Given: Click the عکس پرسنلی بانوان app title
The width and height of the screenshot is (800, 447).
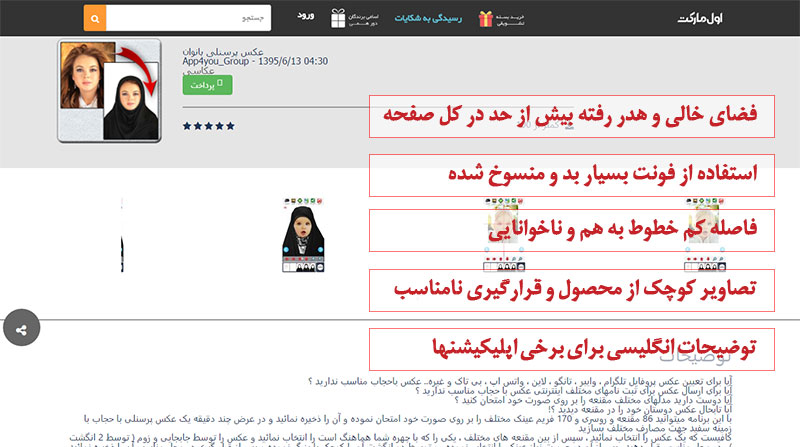Looking at the screenshot, I should pyautogui.click(x=223, y=52).
